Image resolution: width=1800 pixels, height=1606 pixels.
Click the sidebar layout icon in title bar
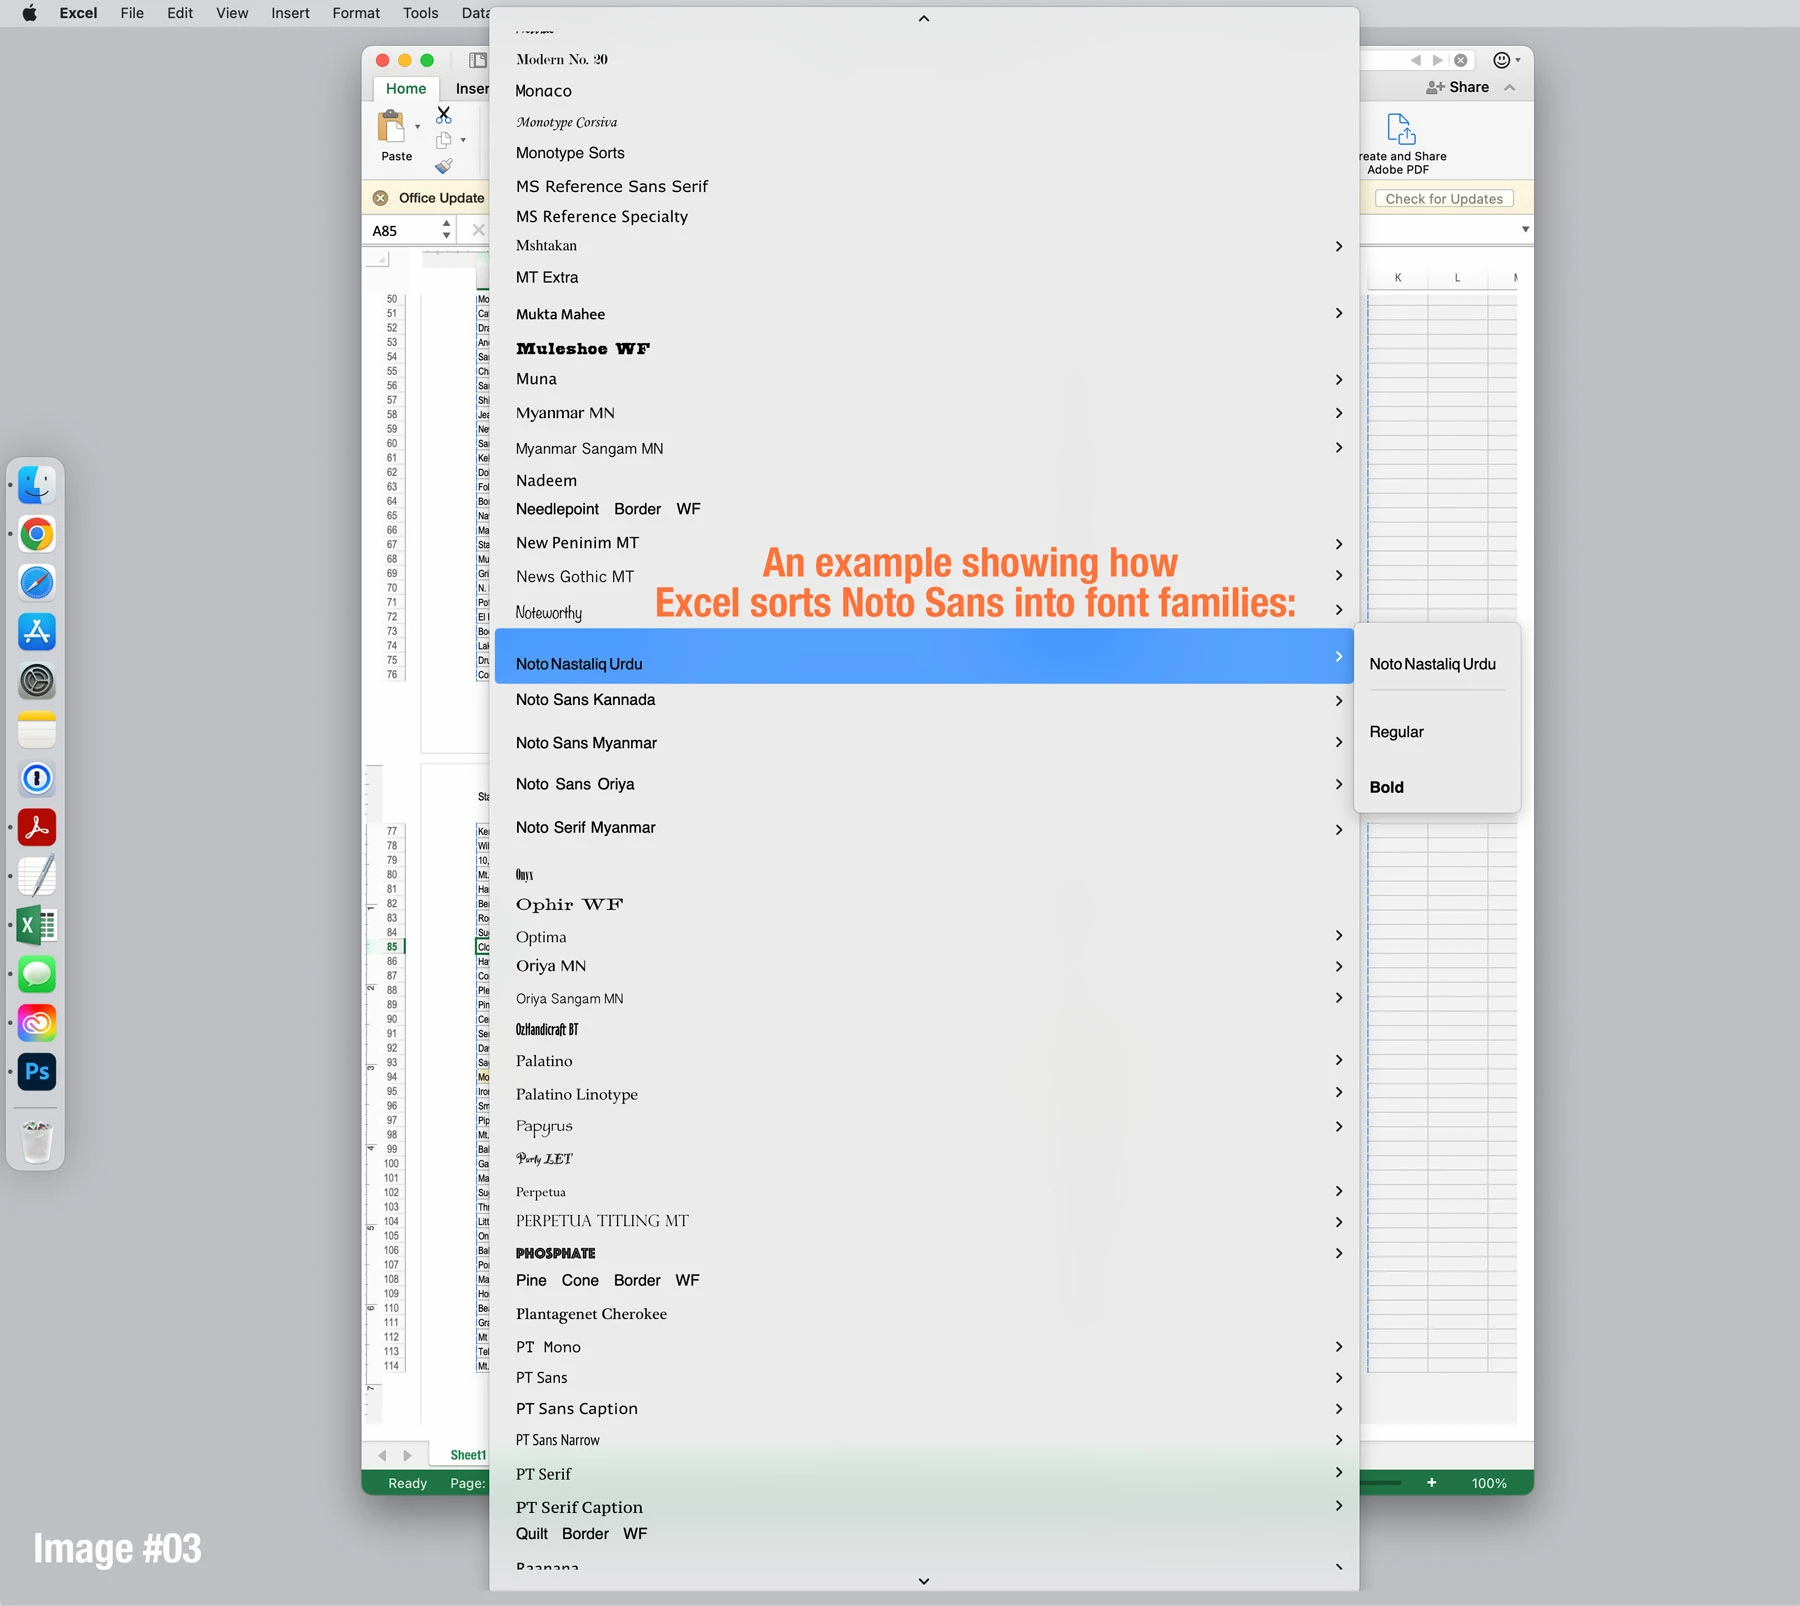point(478,60)
